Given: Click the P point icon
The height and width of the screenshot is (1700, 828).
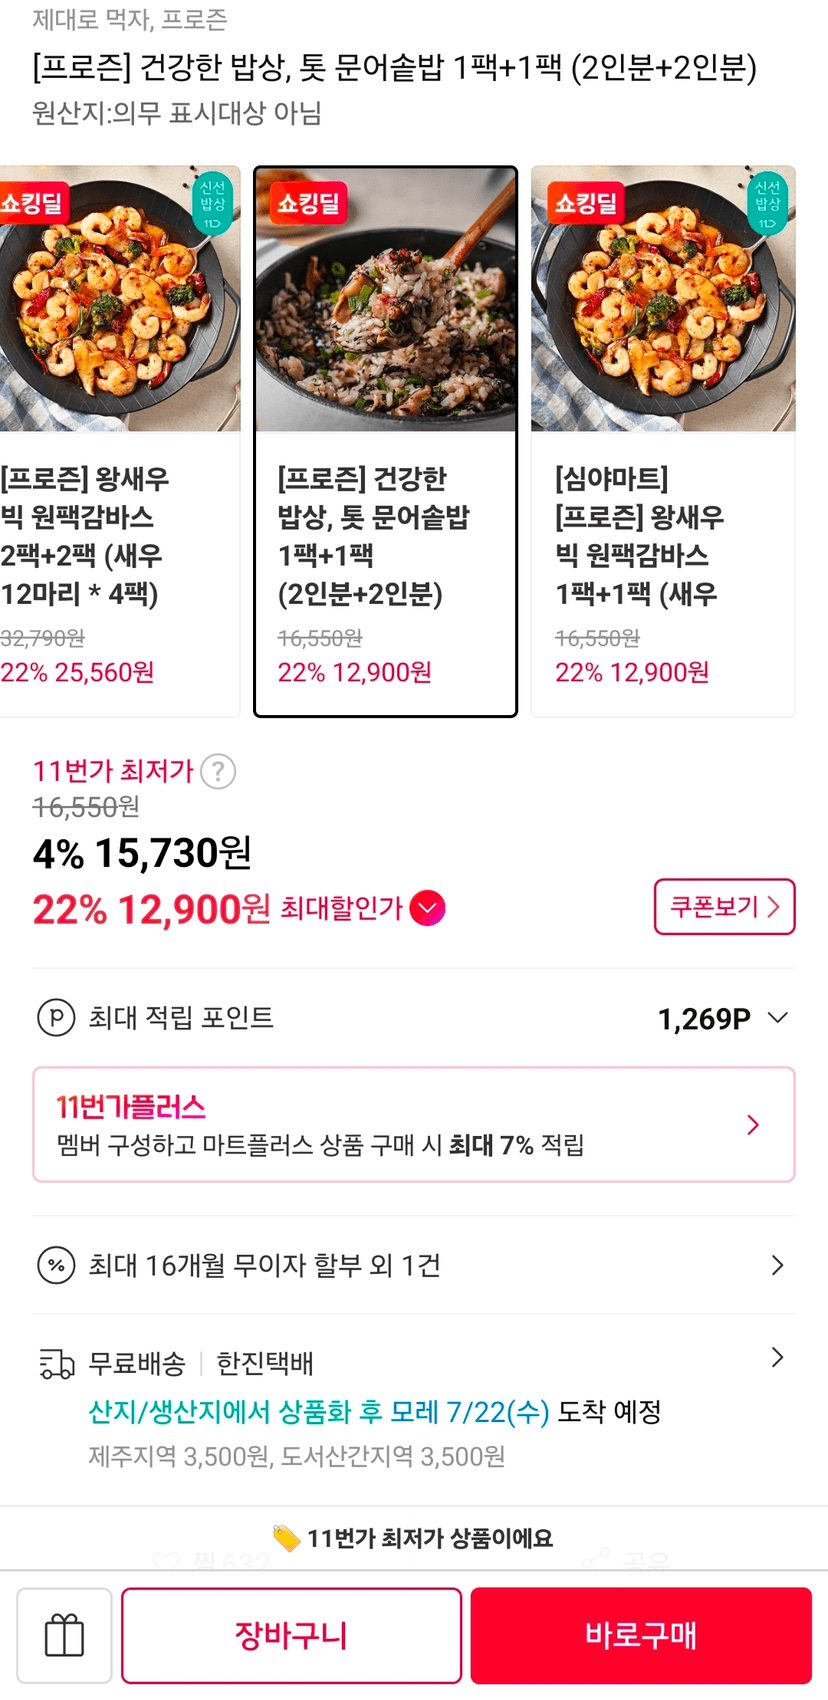Looking at the screenshot, I should coord(56,1018).
